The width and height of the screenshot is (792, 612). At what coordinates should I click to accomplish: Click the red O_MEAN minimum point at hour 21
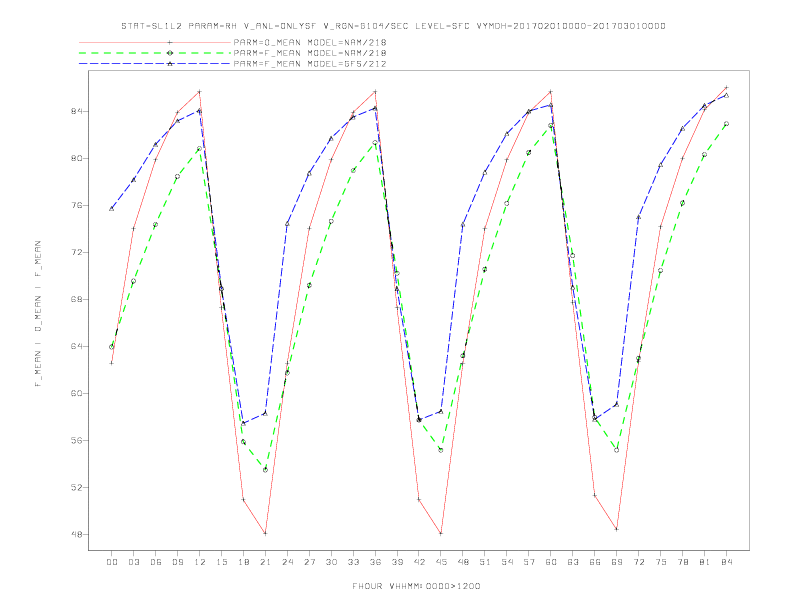(265, 533)
